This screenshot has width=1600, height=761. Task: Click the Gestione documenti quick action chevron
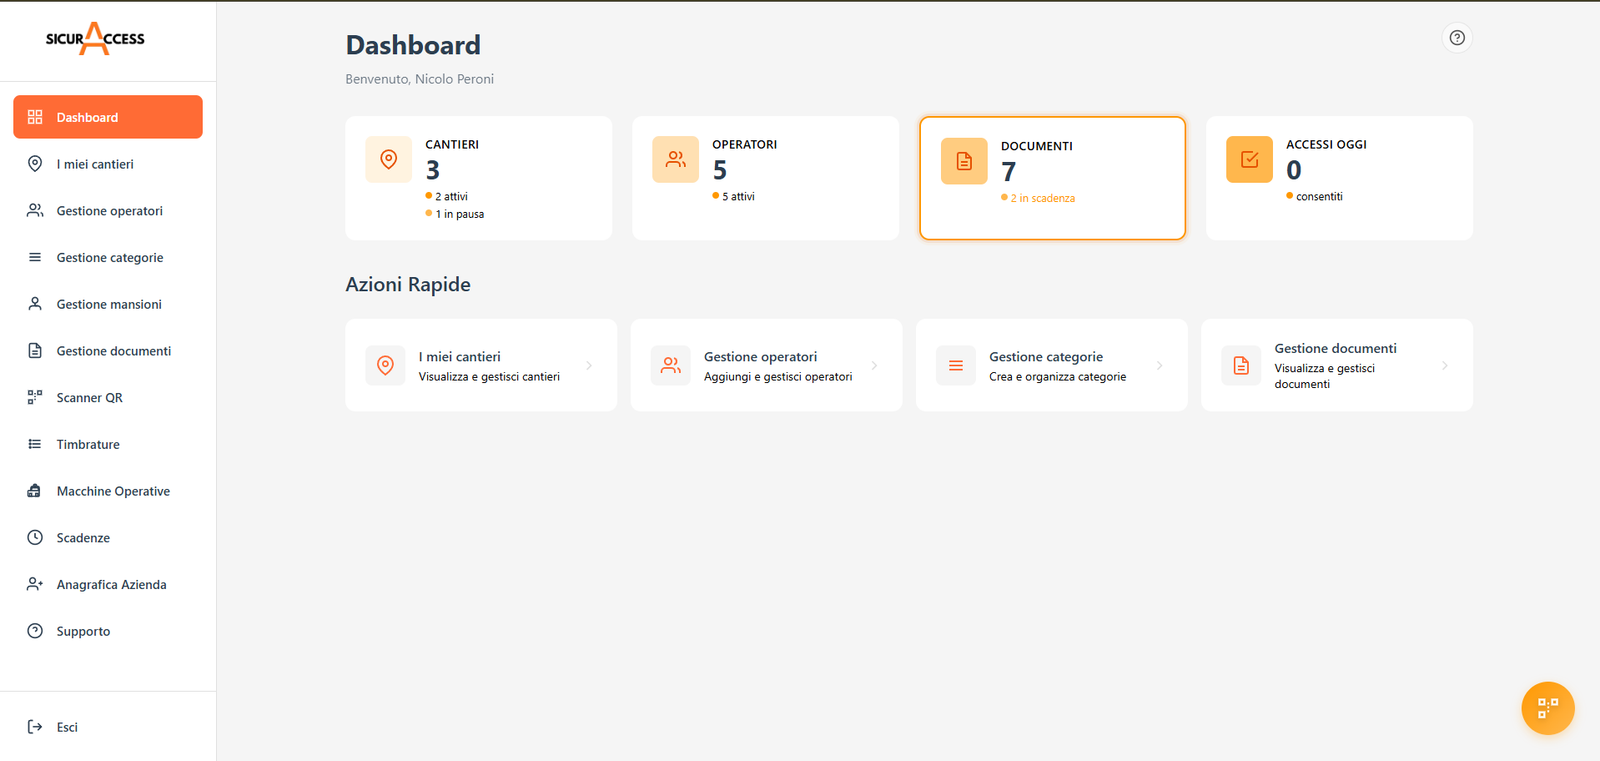(x=1444, y=366)
